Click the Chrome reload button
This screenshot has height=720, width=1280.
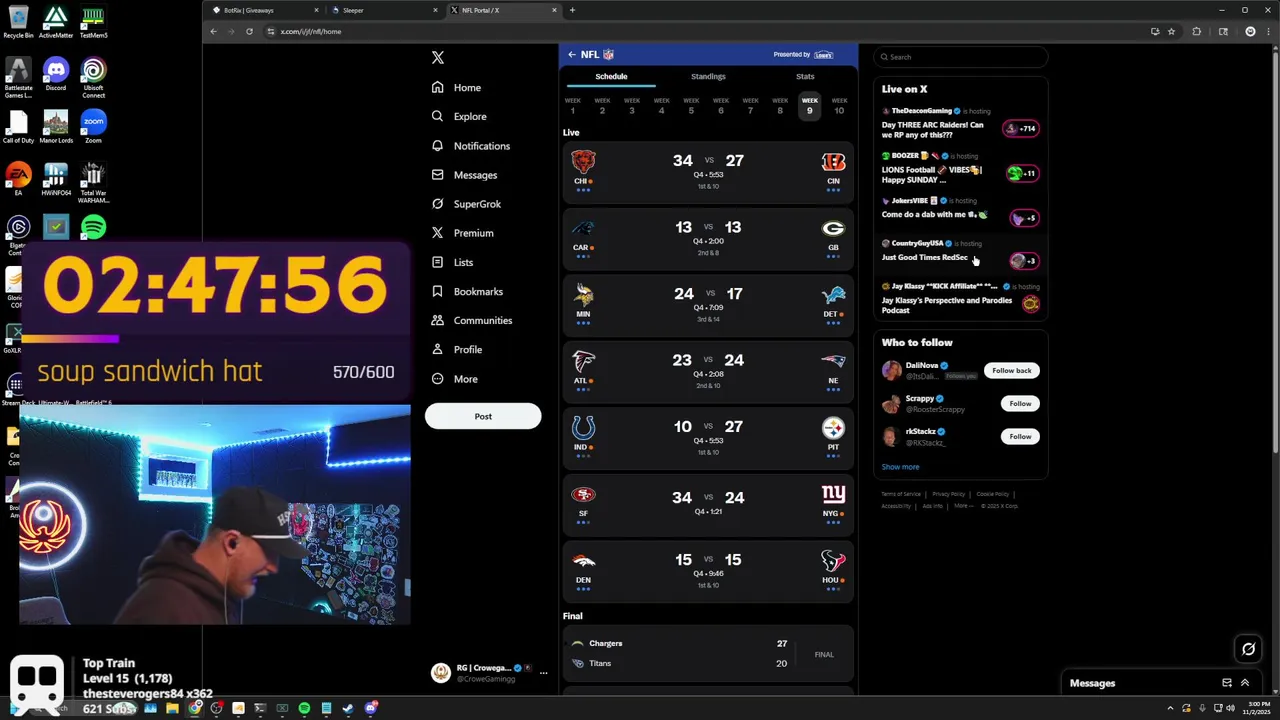249,31
